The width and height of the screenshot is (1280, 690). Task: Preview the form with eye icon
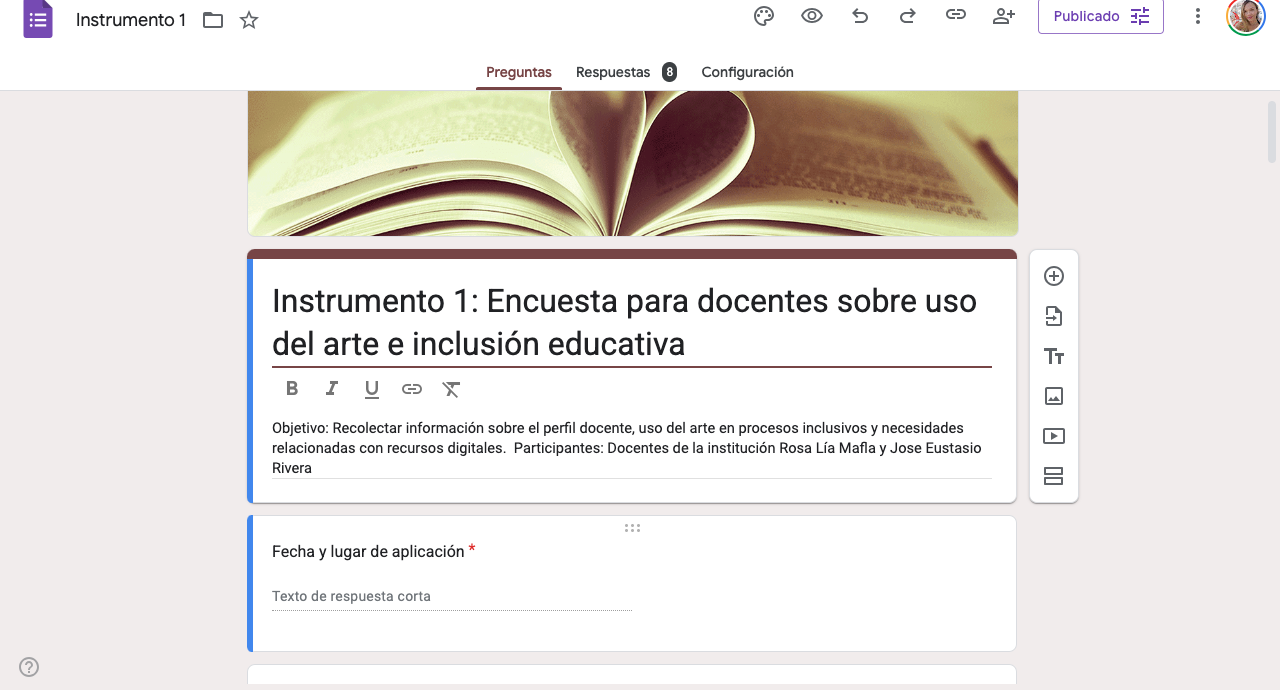click(812, 16)
